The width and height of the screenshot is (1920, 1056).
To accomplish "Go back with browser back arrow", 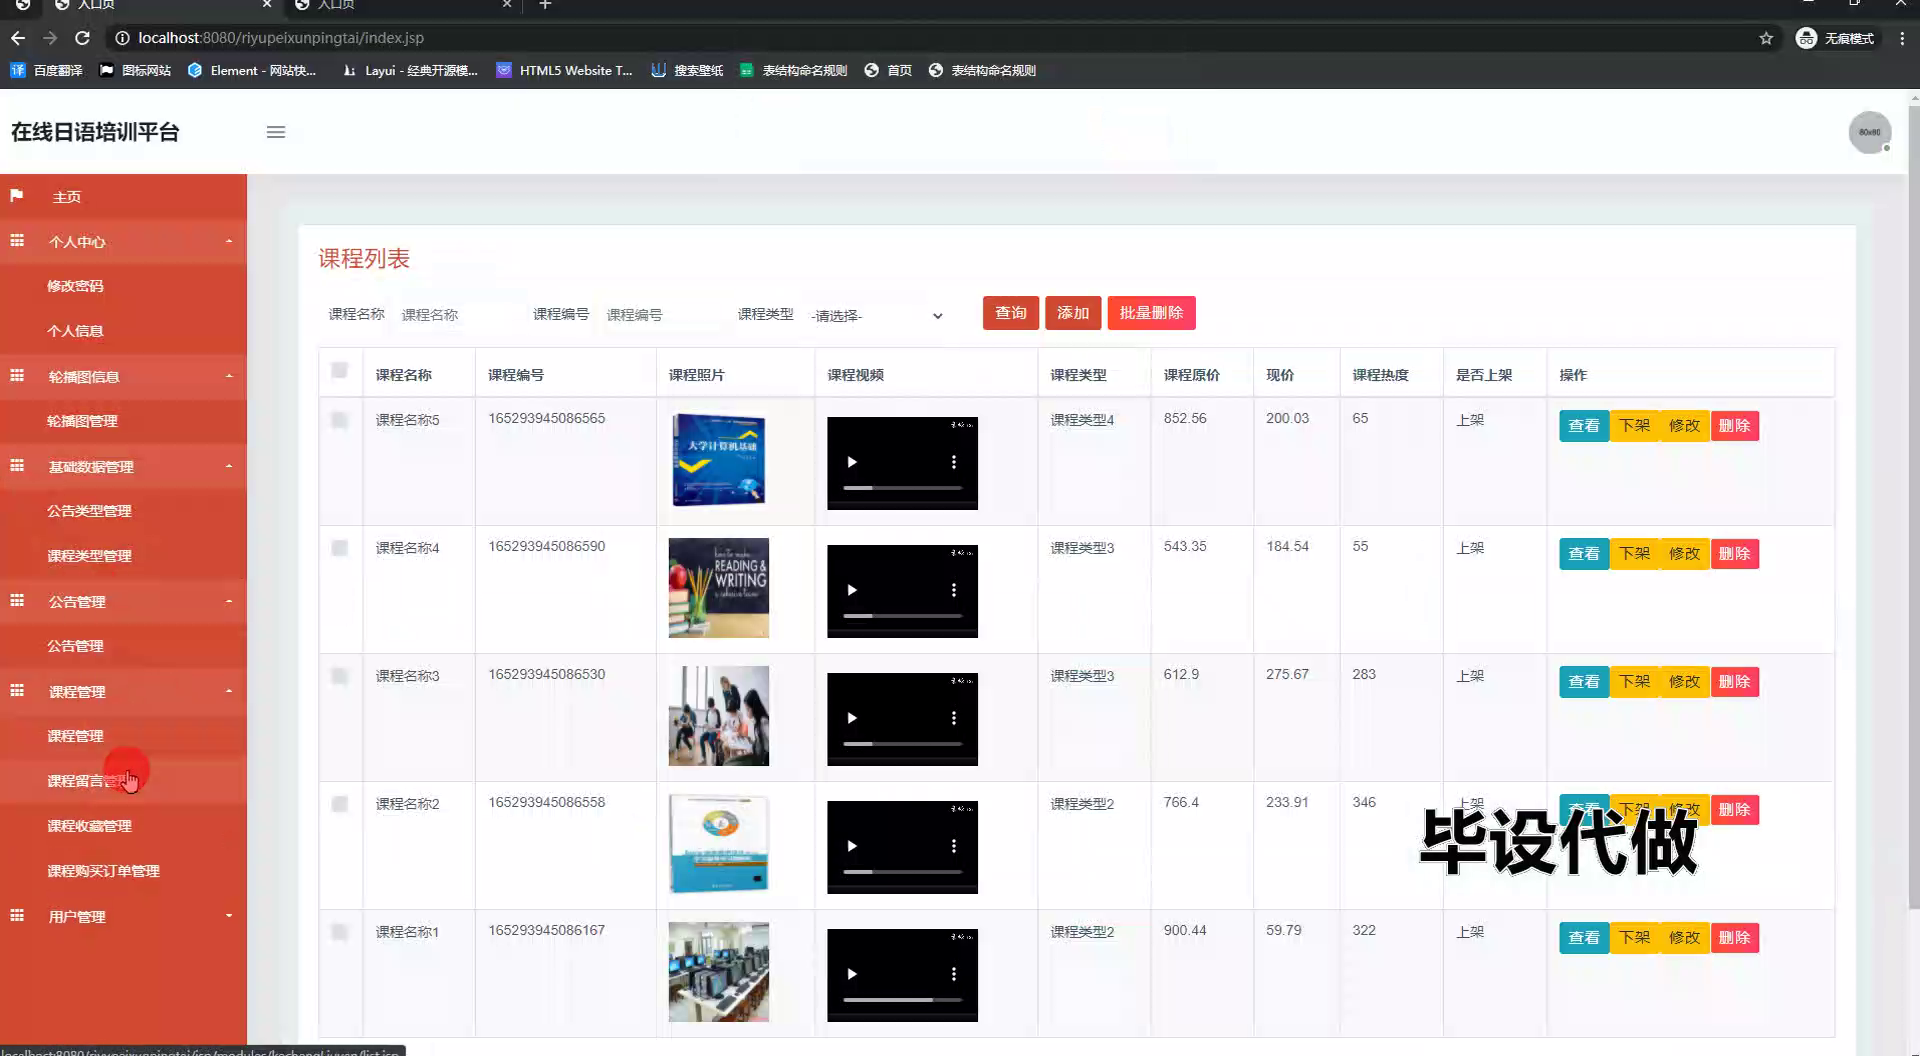I will point(18,38).
